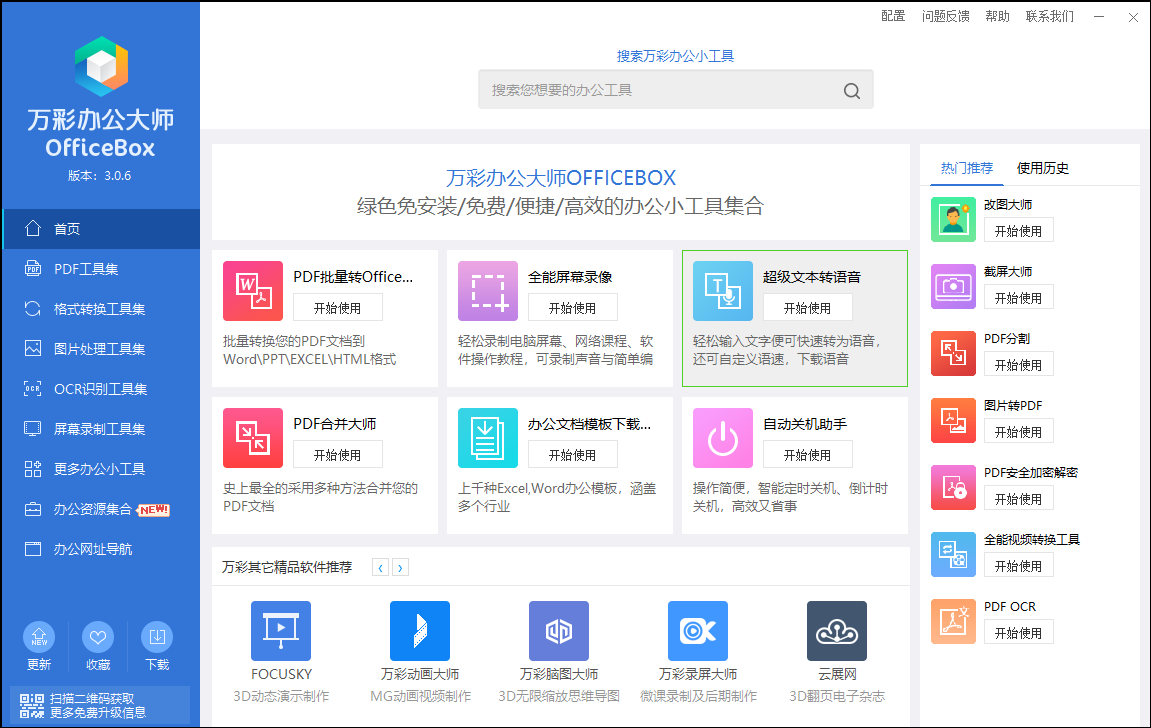Open 办公网址导航 in the sidebar
This screenshot has height=728, width=1151.
pyautogui.click(x=101, y=549)
